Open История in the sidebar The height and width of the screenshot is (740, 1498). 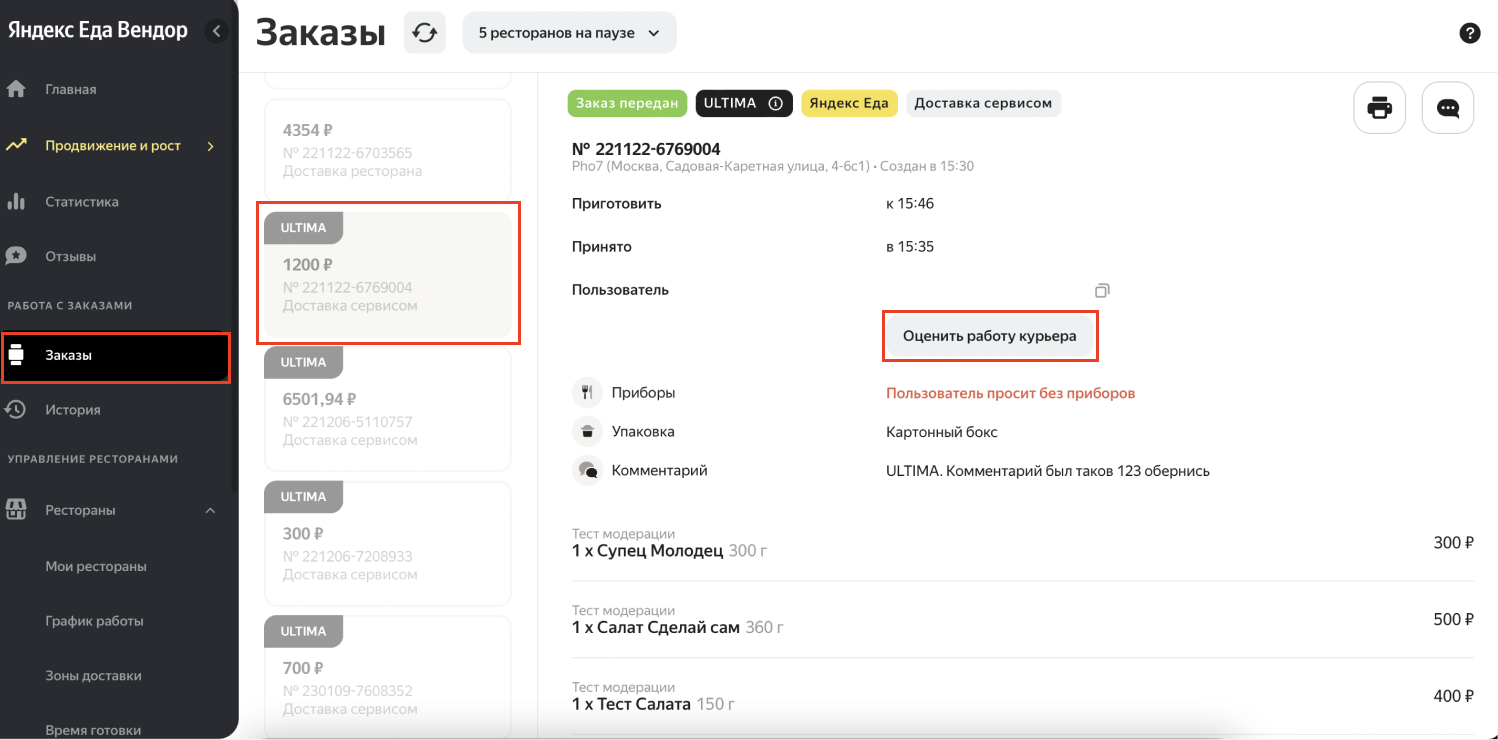point(72,410)
